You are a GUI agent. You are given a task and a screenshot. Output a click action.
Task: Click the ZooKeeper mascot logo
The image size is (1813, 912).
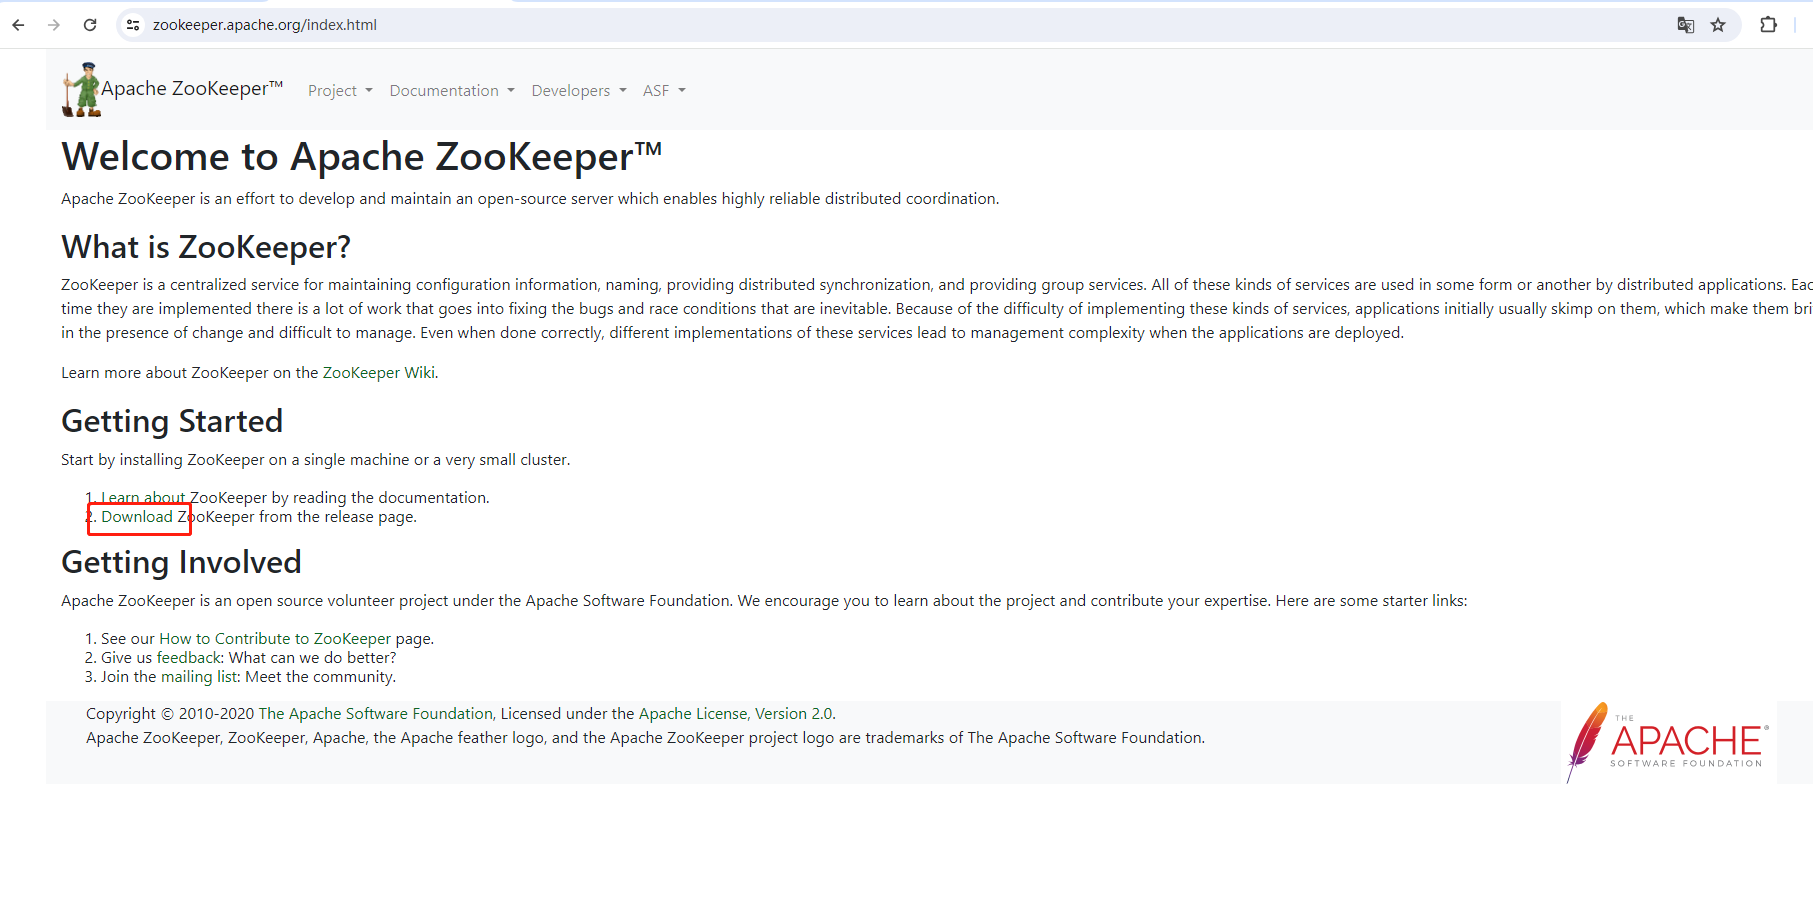coord(81,89)
